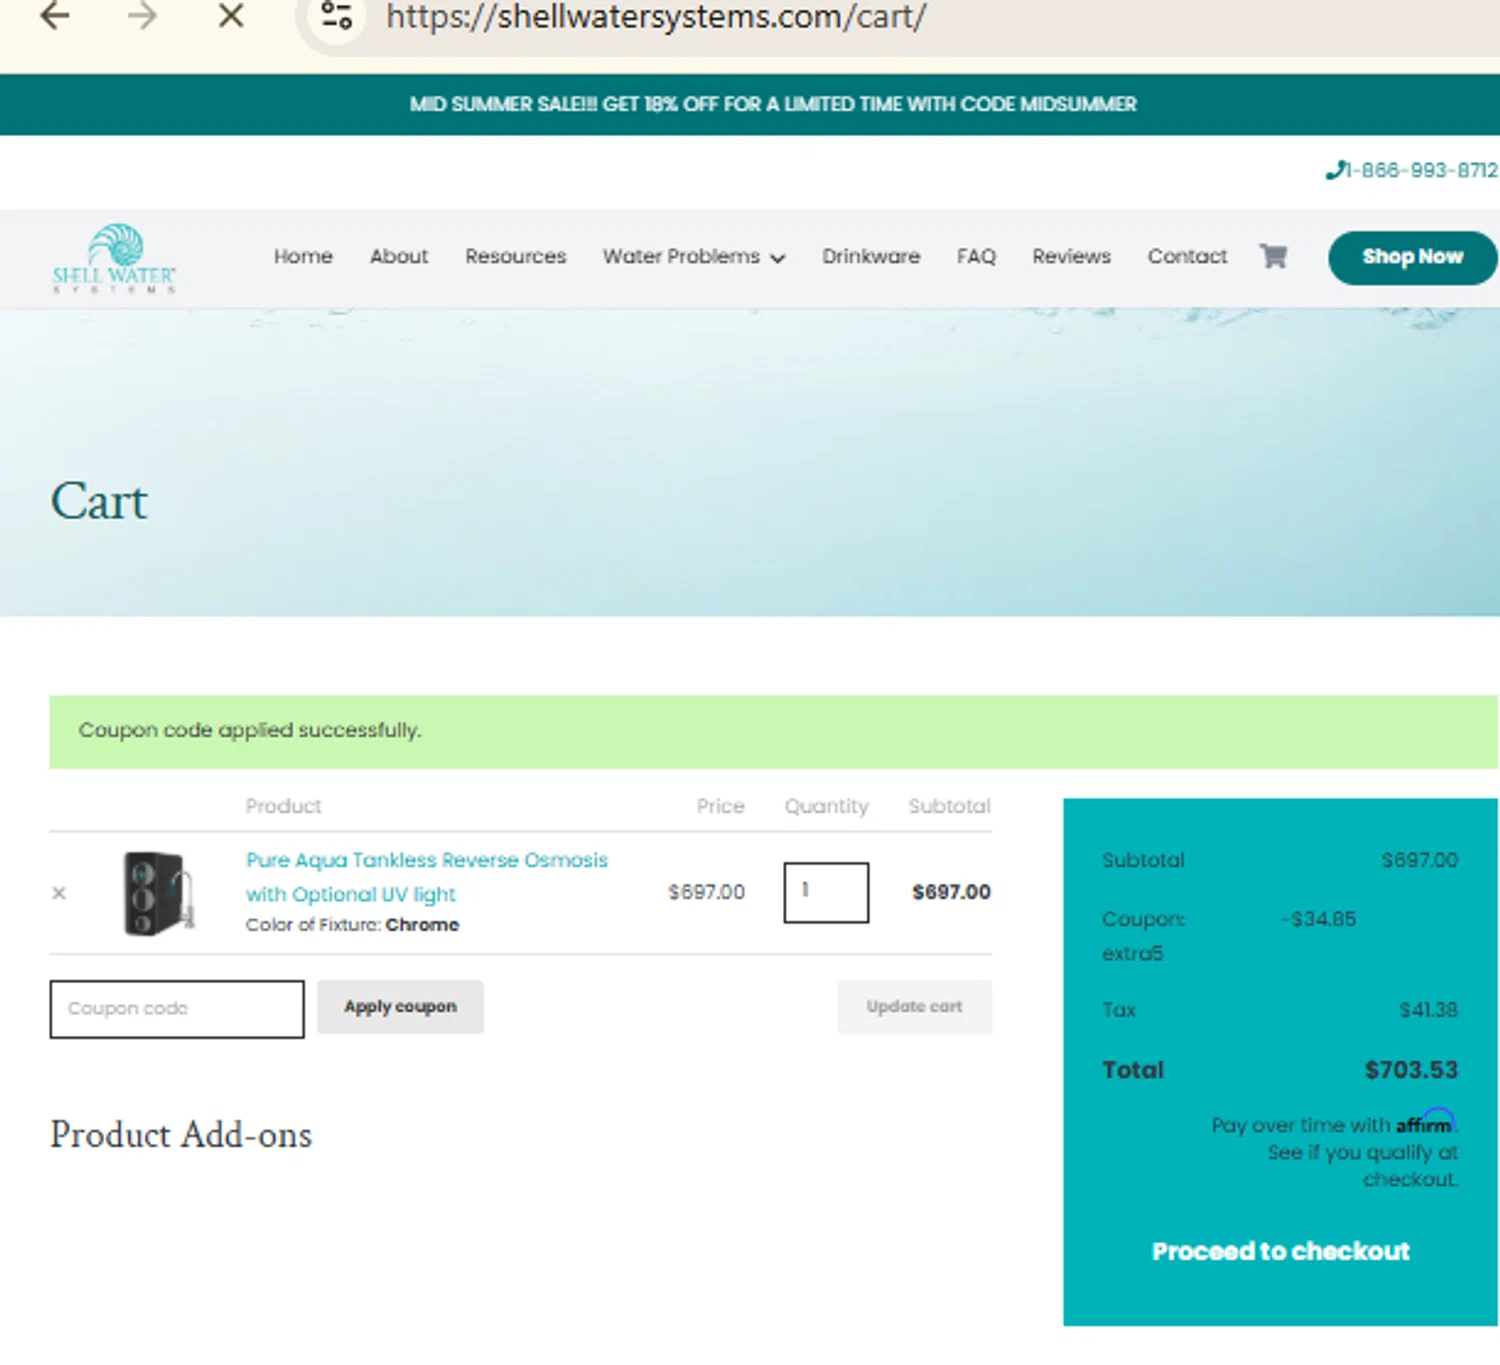Click the item price $697.00 in Price column
This screenshot has width=1500, height=1365.
[x=707, y=892]
